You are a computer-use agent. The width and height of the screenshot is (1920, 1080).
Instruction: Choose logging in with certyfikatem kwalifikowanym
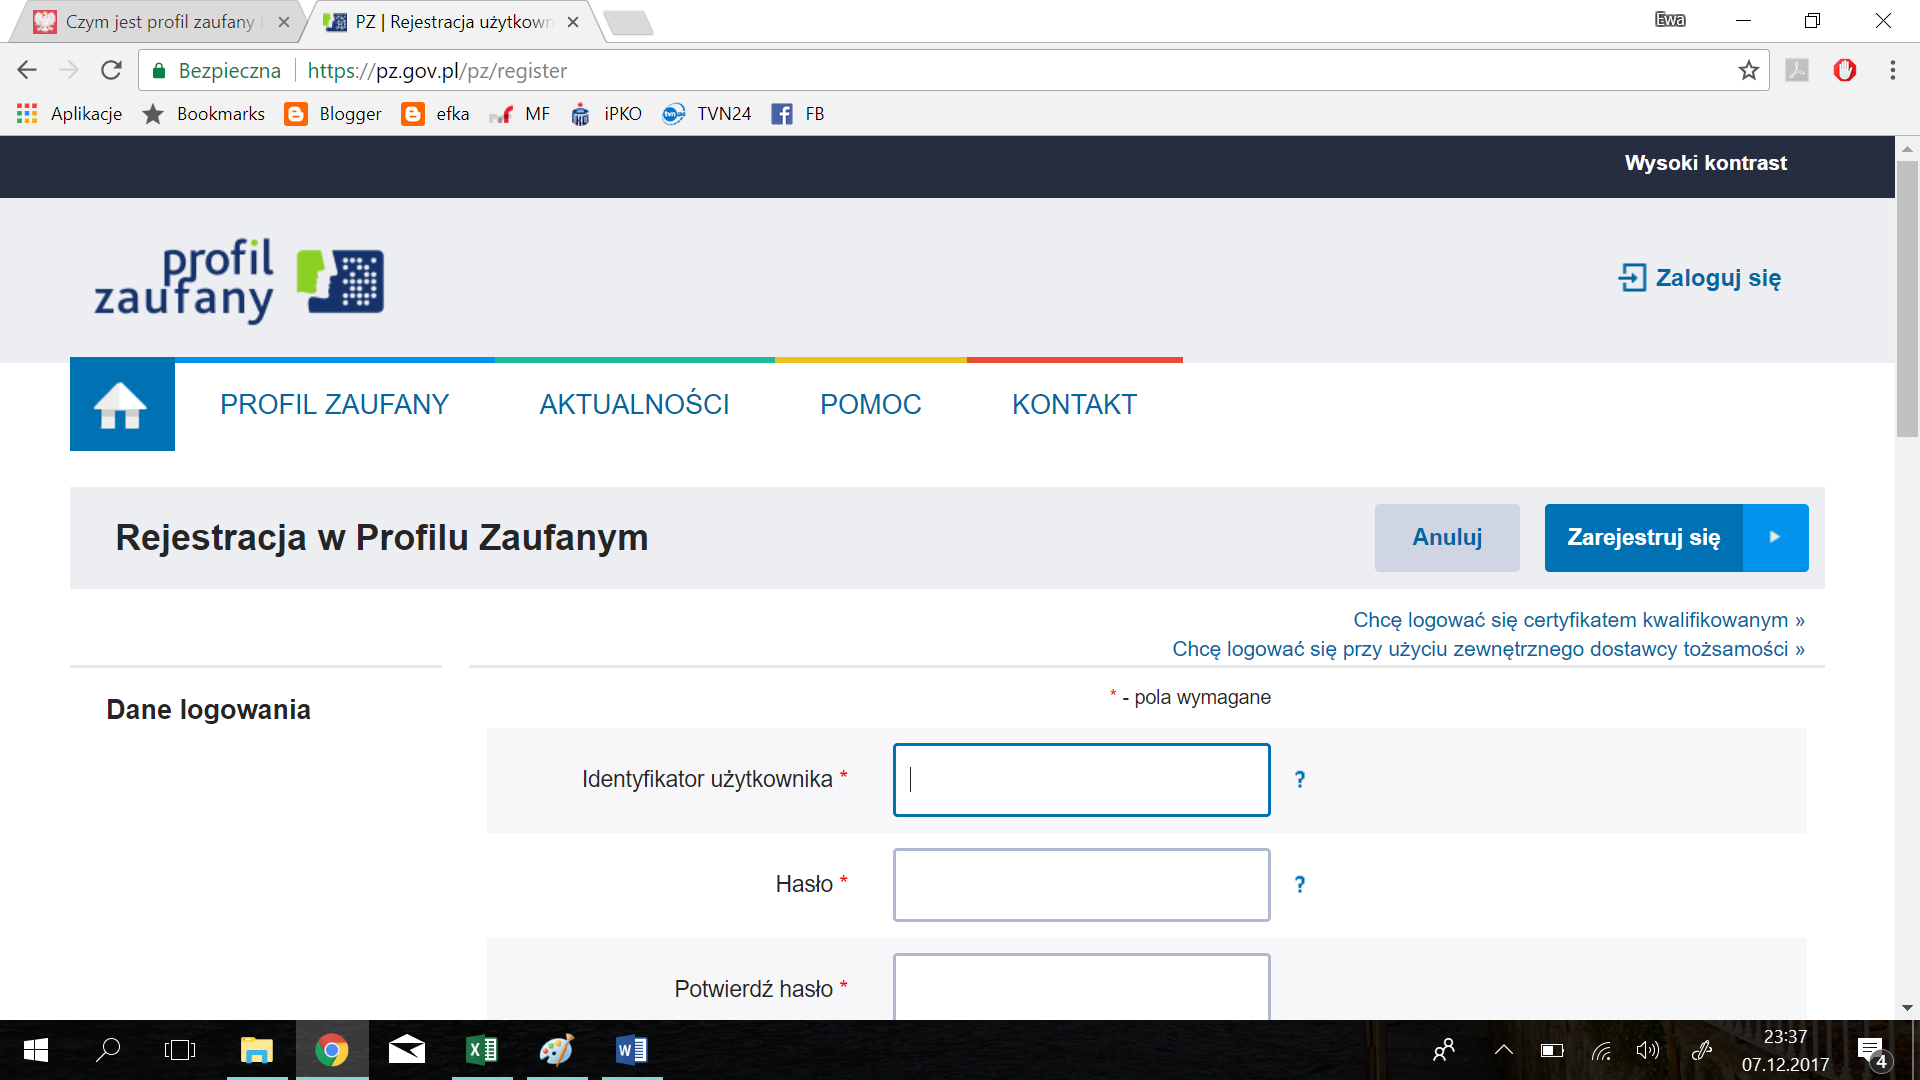[1578, 620]
